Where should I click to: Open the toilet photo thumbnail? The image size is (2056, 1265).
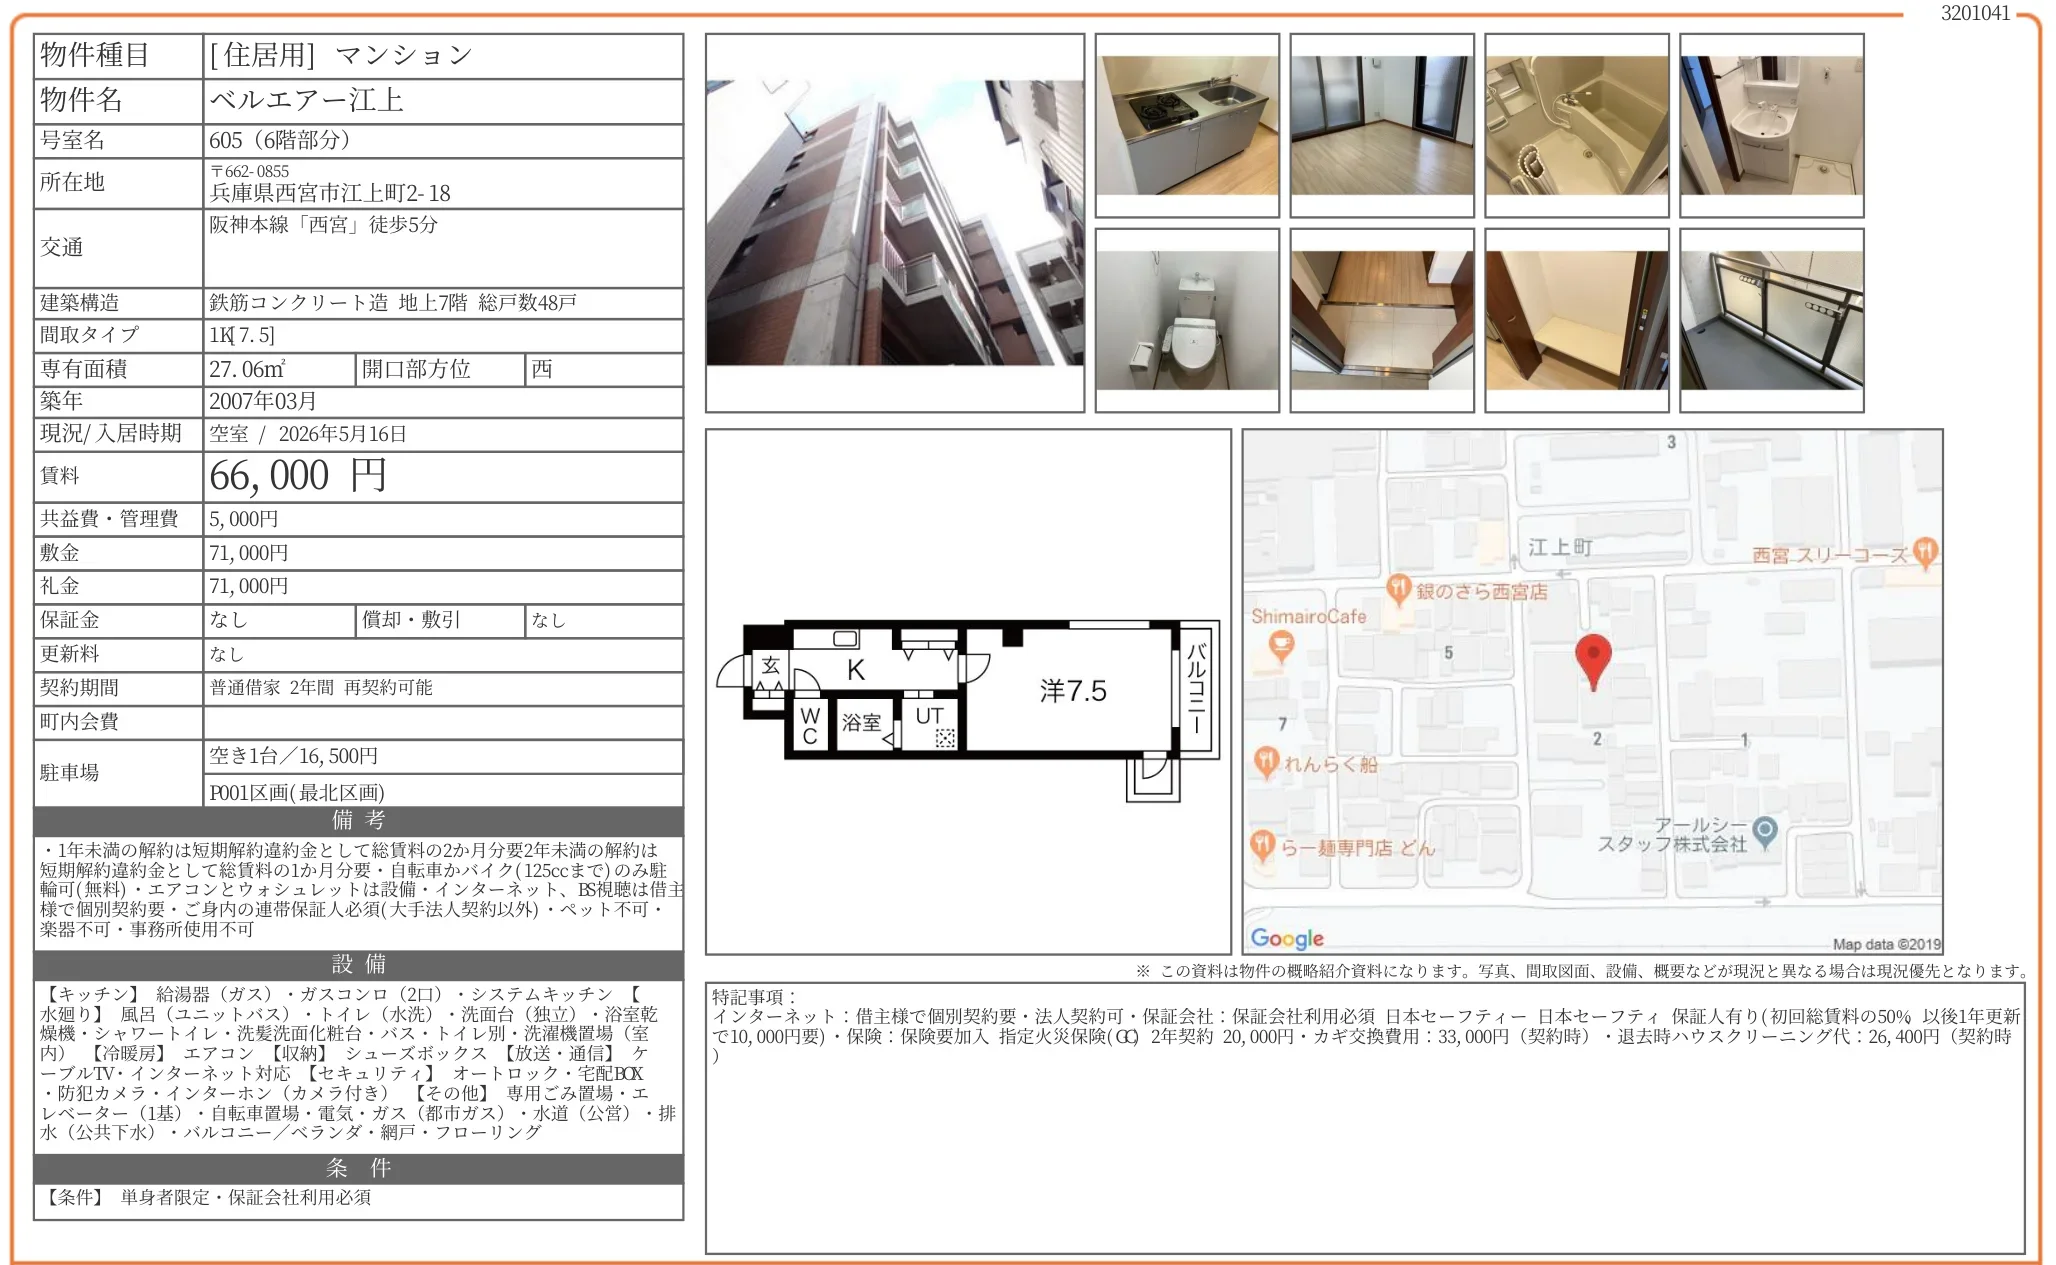(1187, 320)
